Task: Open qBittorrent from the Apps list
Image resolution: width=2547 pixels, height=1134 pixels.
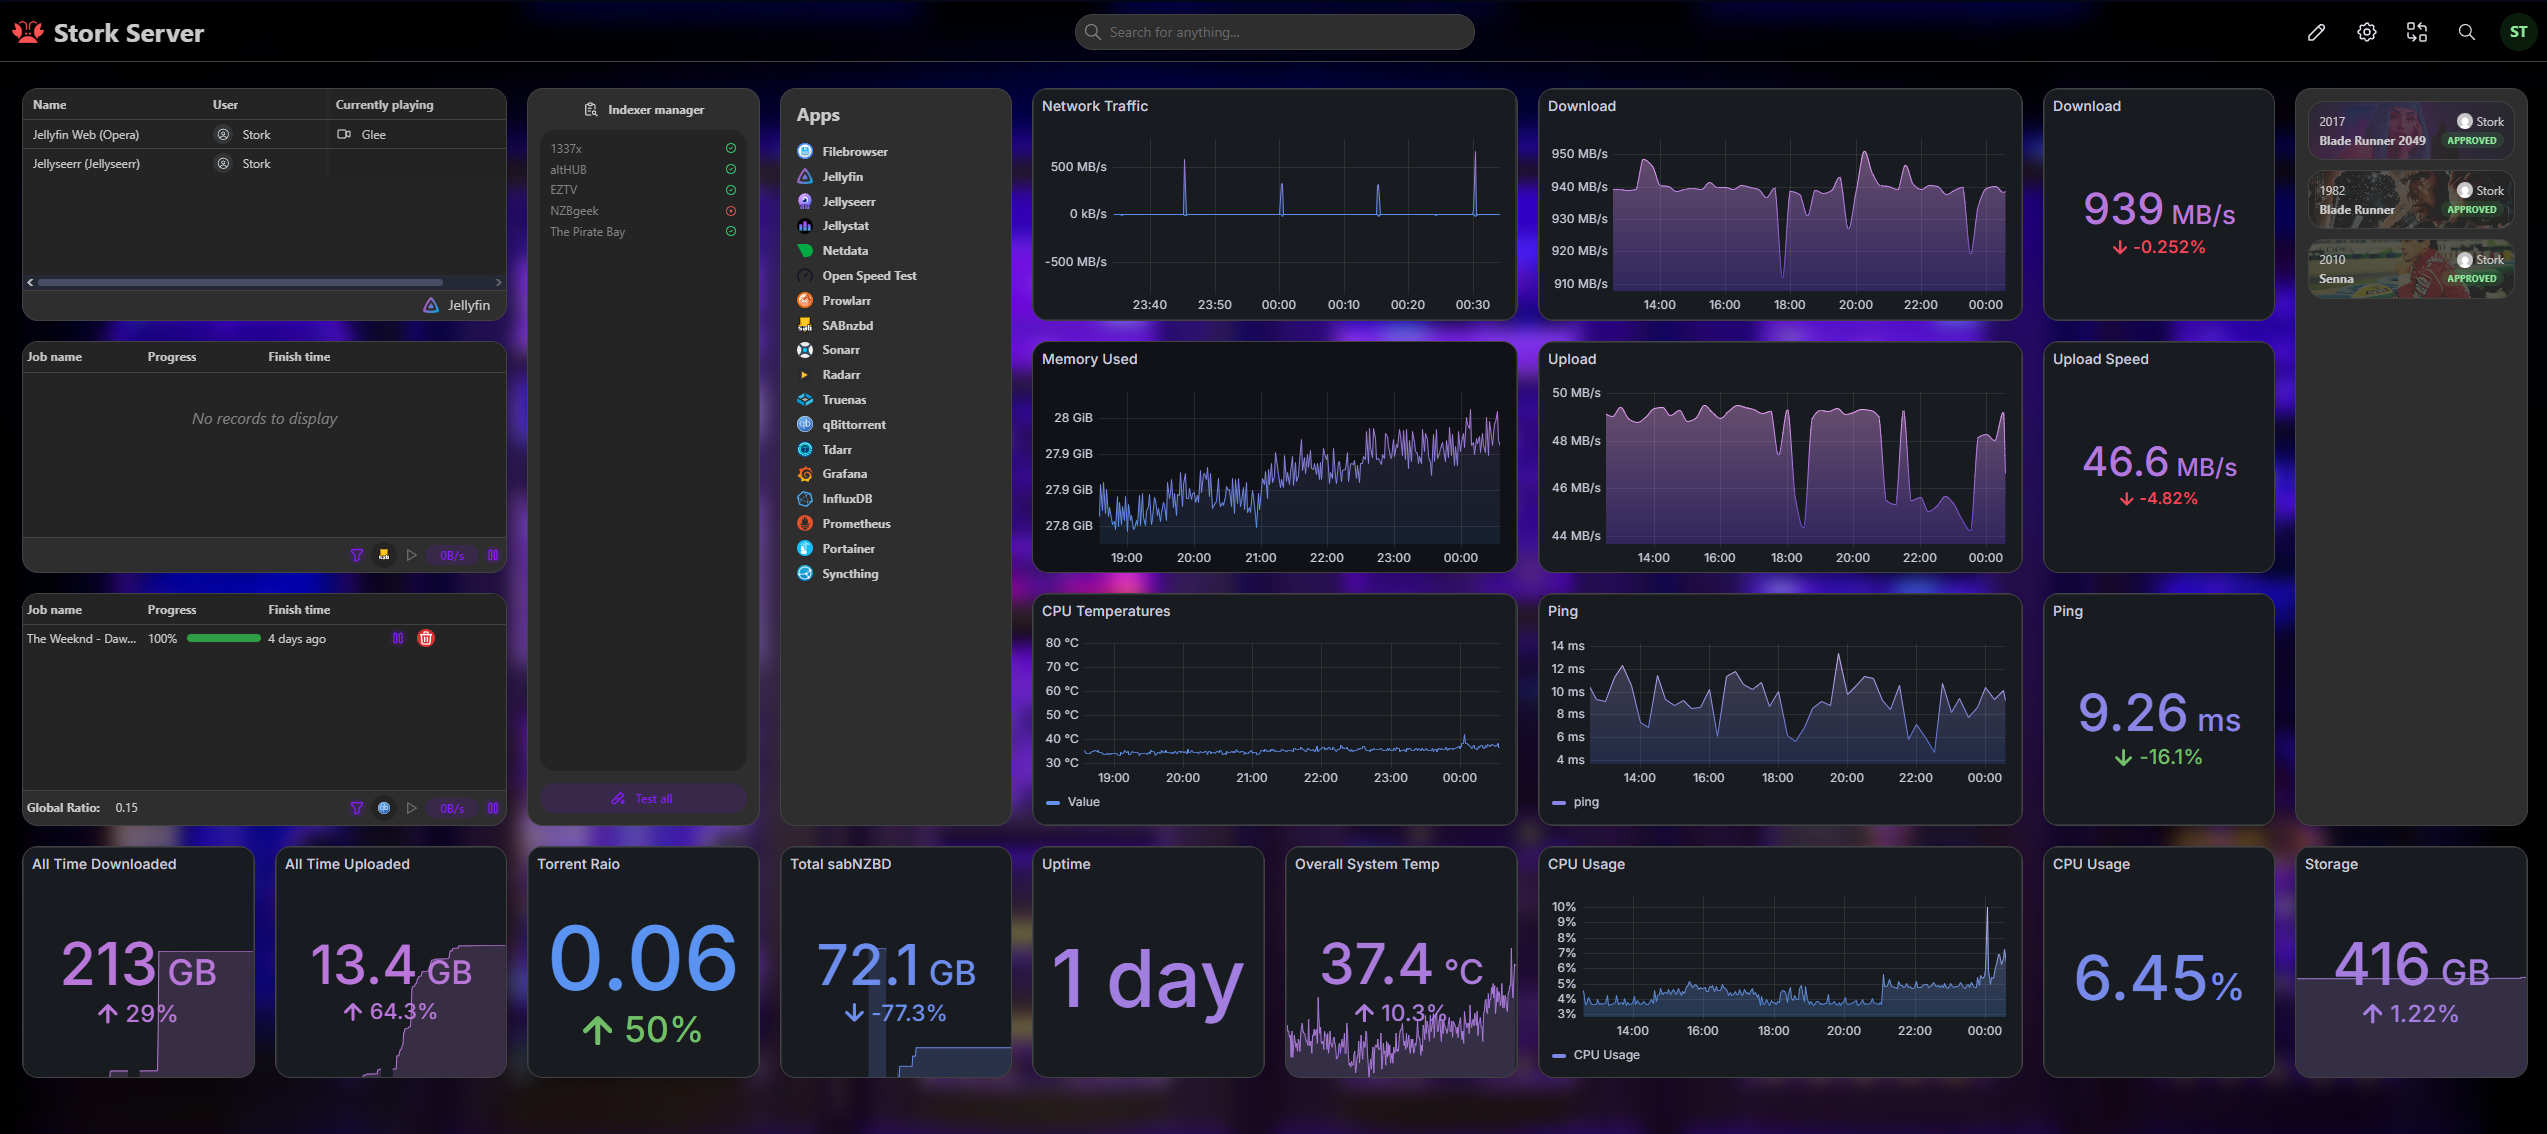Action: [842, 425]
